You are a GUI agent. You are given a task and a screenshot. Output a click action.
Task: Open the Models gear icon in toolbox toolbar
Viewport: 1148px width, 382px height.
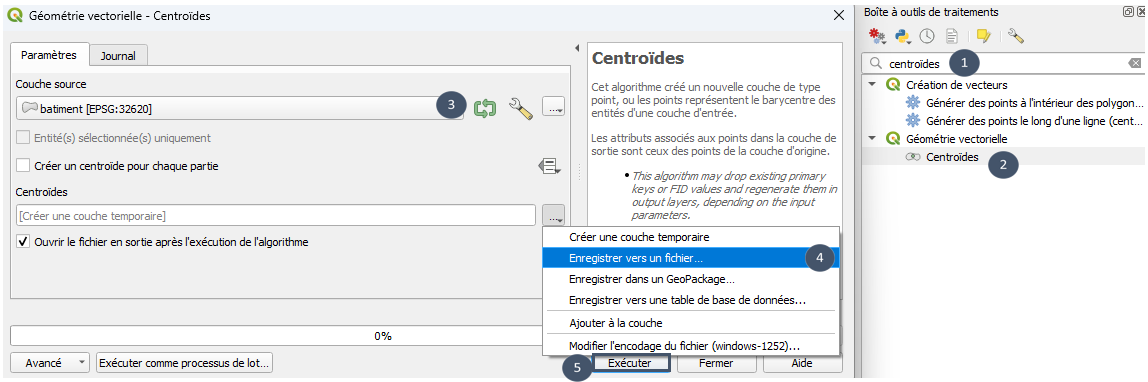pos(876,35)
